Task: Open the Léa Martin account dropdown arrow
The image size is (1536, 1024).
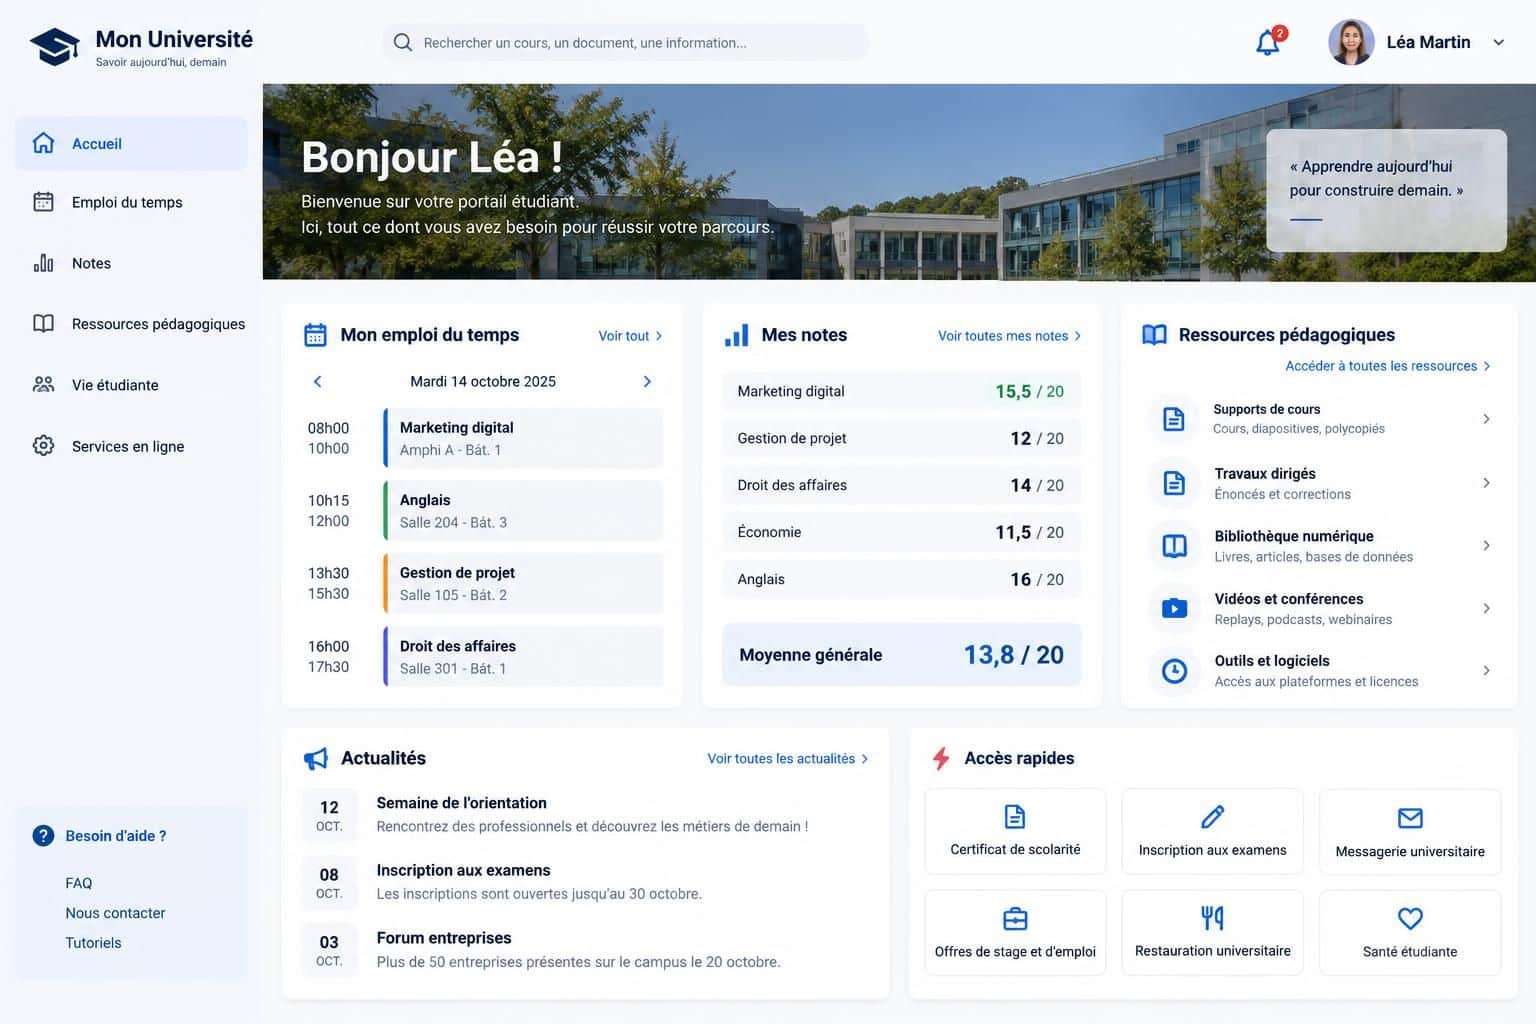Action: pyautogui.click(x=1498, y=42)
